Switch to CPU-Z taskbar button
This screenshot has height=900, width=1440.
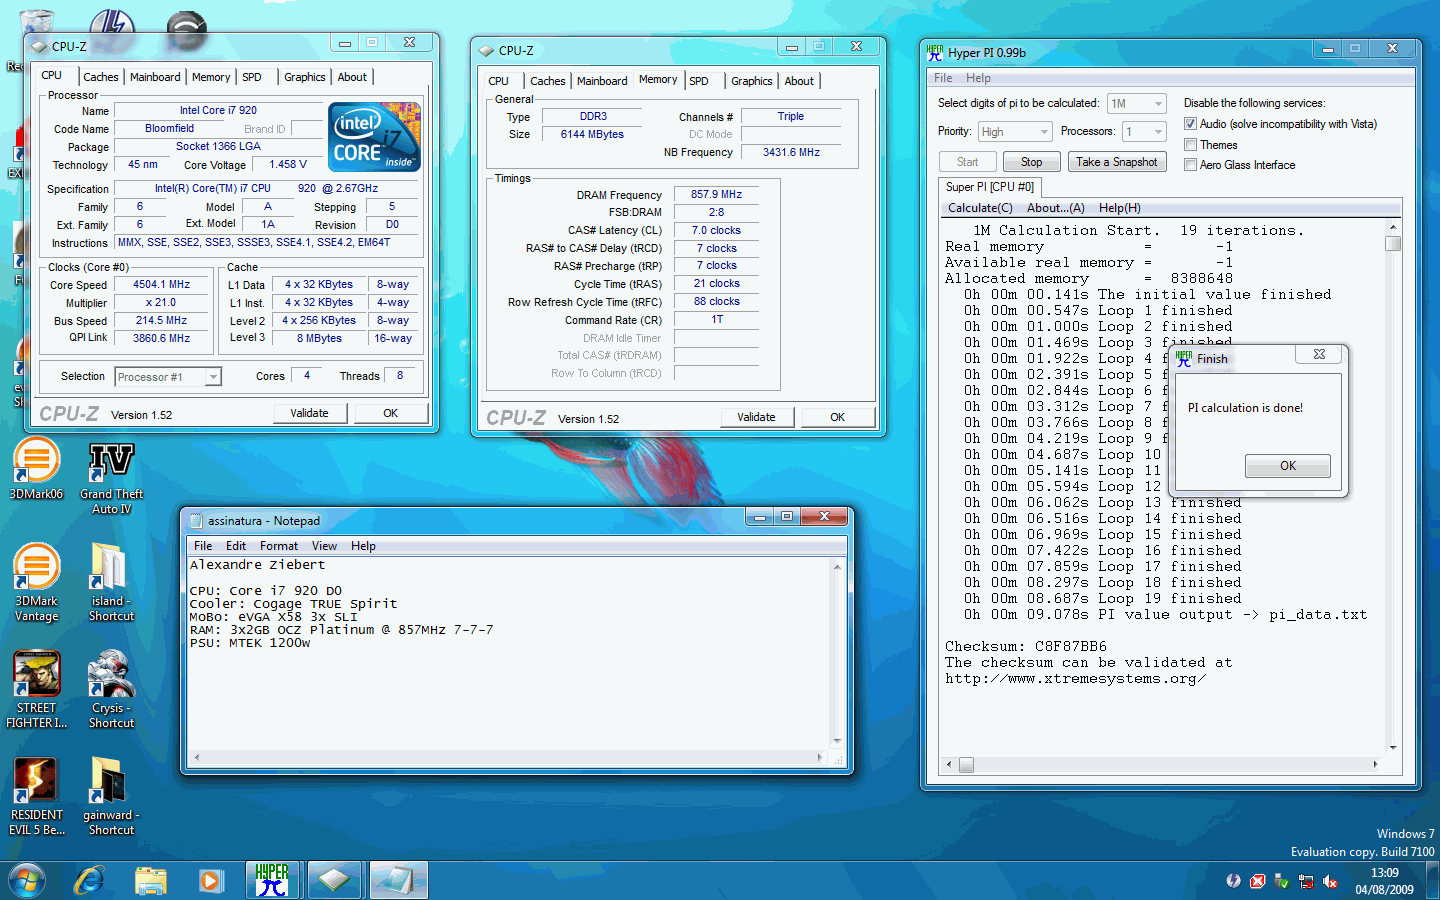tap(334, 880)
